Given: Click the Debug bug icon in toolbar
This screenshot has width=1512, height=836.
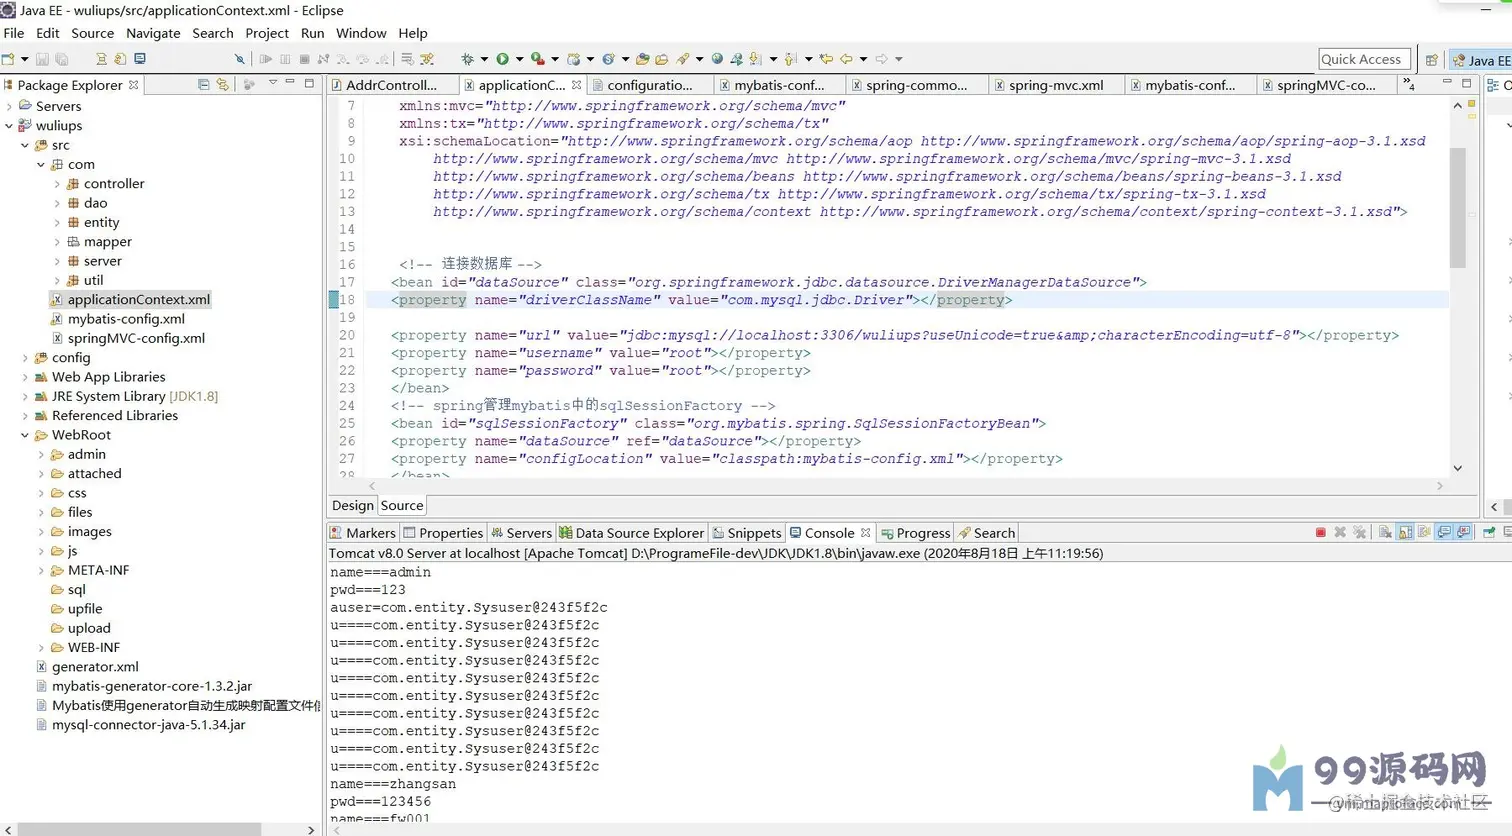Looking at the screenshot, I should pos(467,59).
